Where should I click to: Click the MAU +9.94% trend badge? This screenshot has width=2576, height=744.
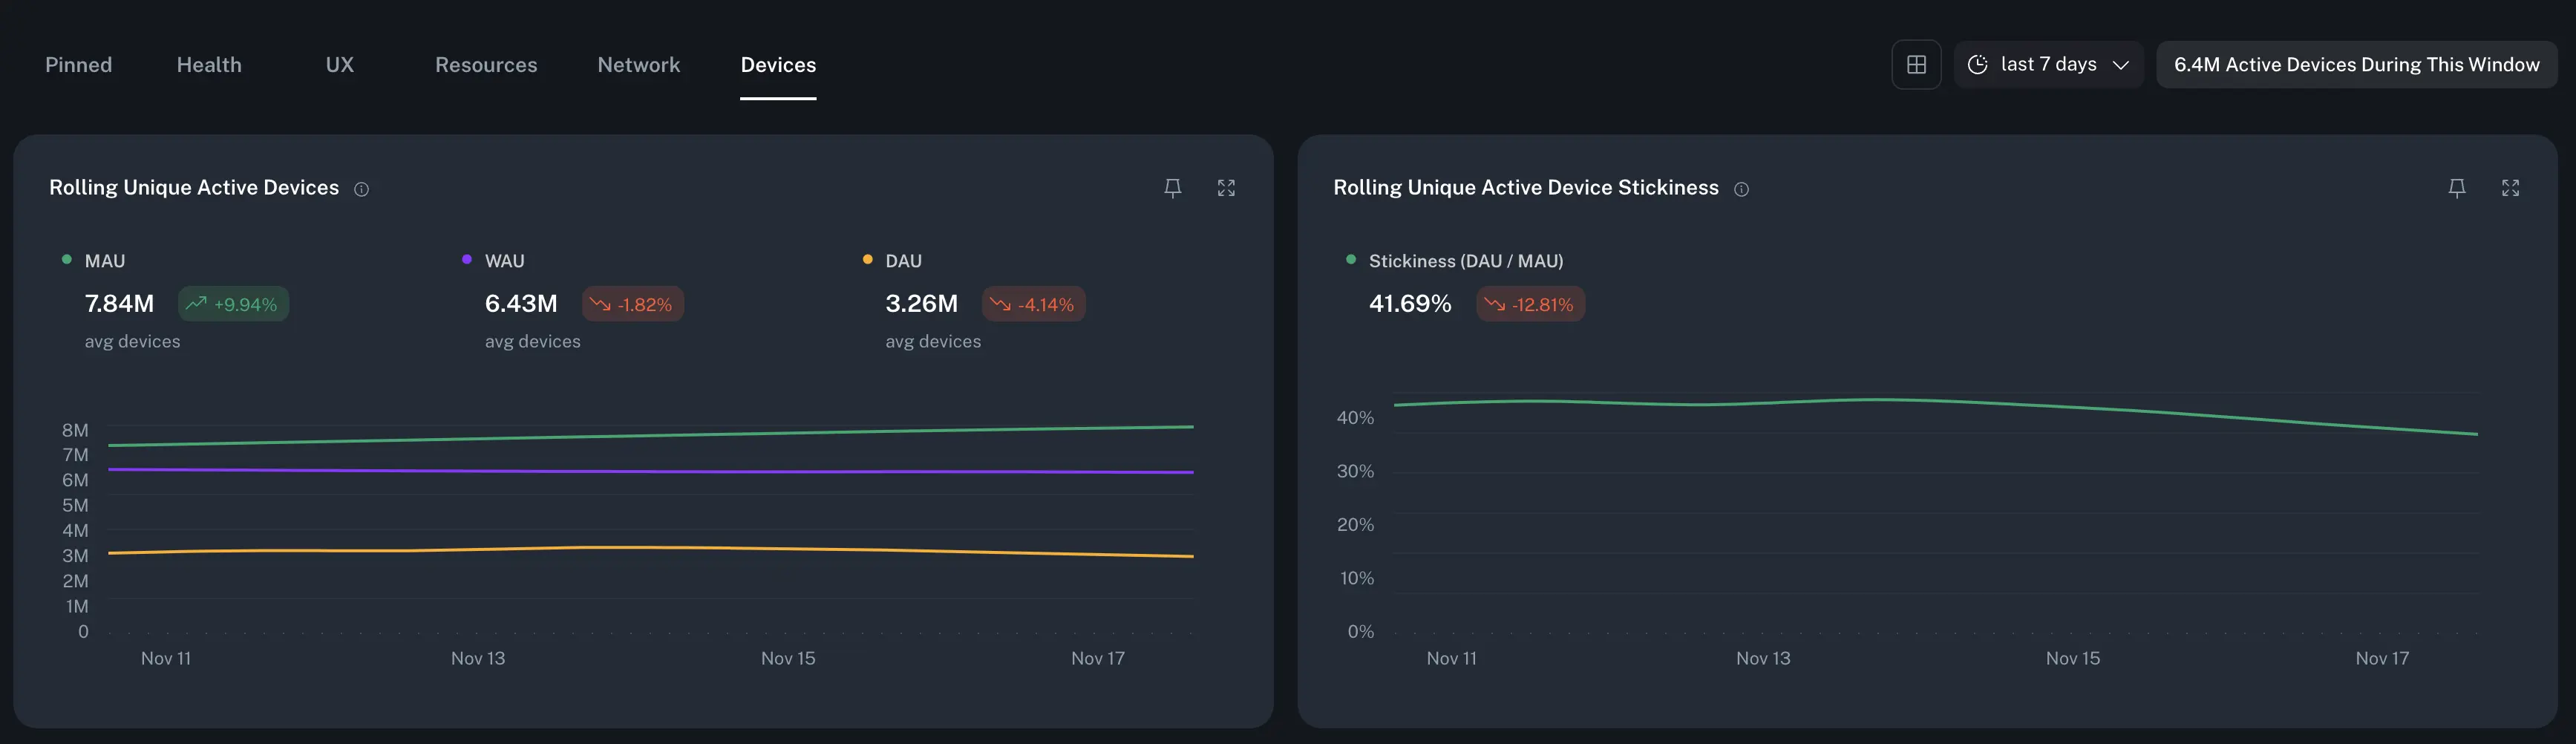[x=233, y=304]
